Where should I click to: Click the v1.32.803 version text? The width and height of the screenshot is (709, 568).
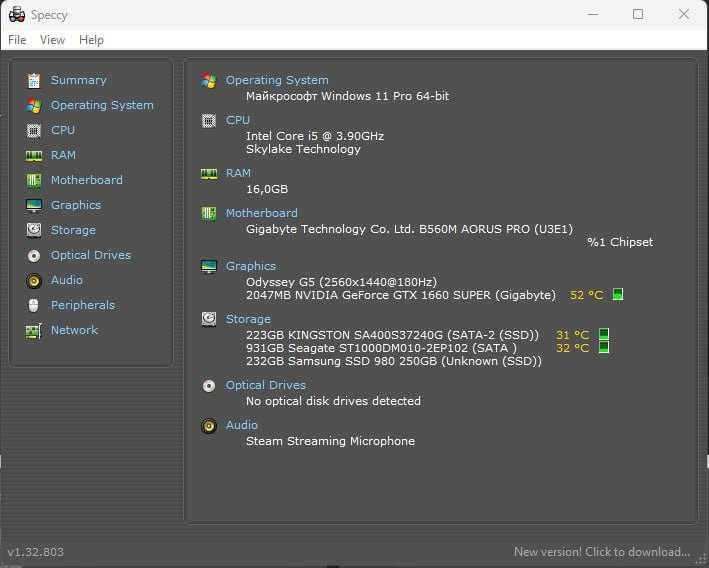click(x=36, y=552)
